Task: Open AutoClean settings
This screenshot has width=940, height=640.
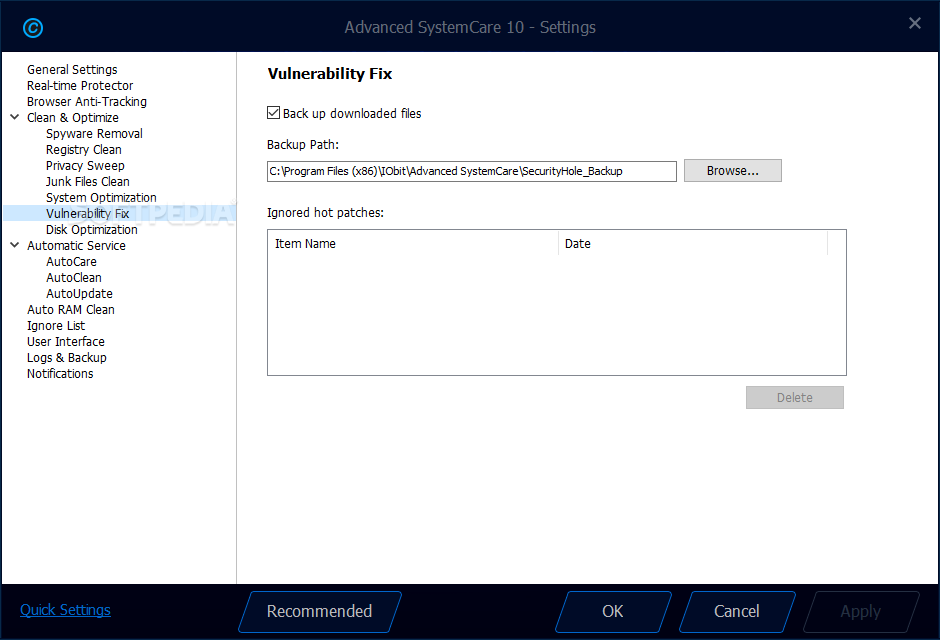Action: [x=74, y=277]
